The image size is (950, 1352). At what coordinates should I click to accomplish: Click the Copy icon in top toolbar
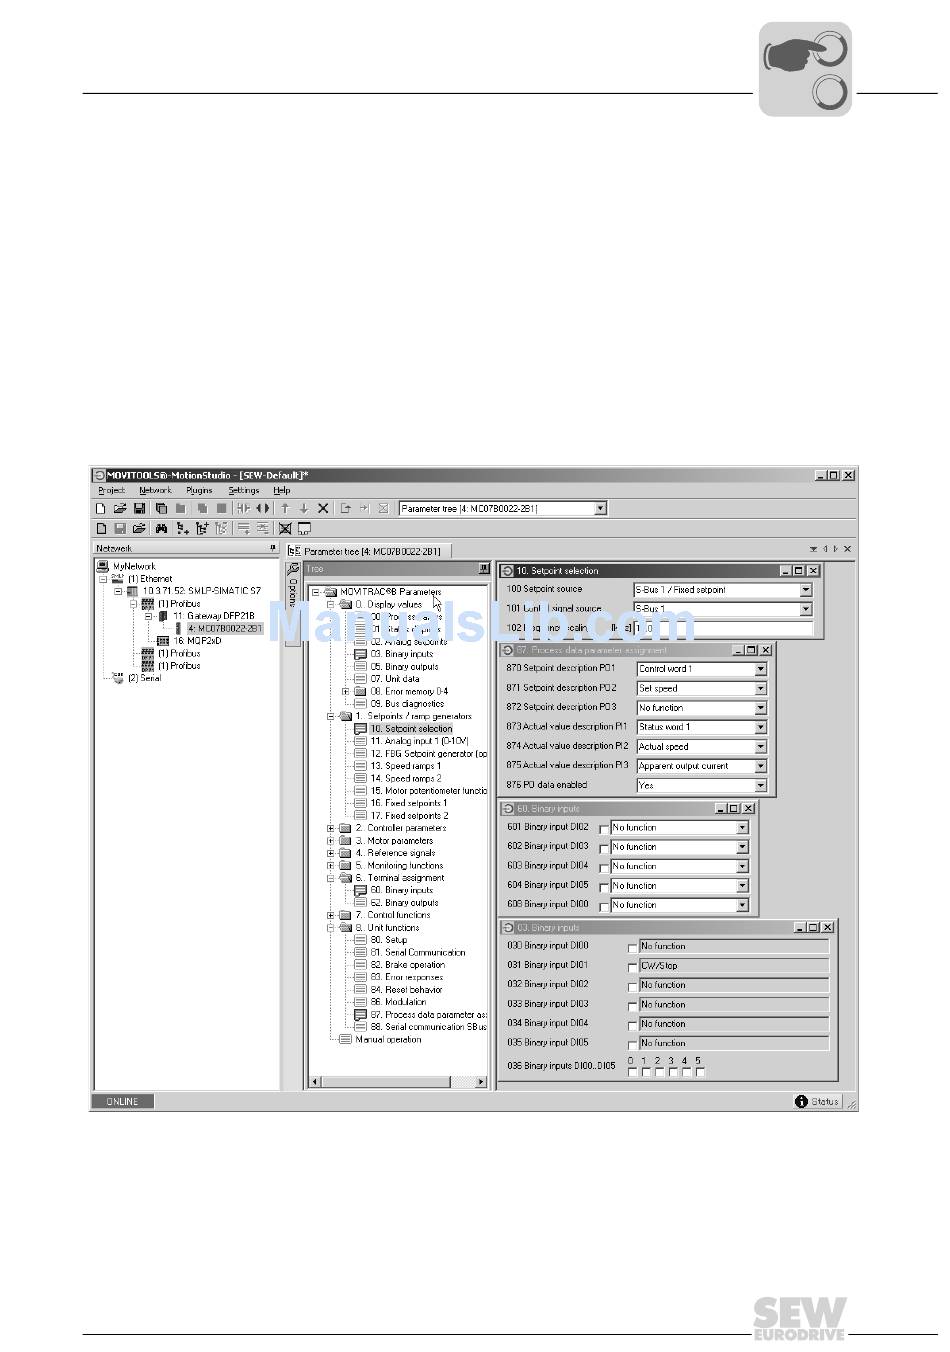point(161,509)
